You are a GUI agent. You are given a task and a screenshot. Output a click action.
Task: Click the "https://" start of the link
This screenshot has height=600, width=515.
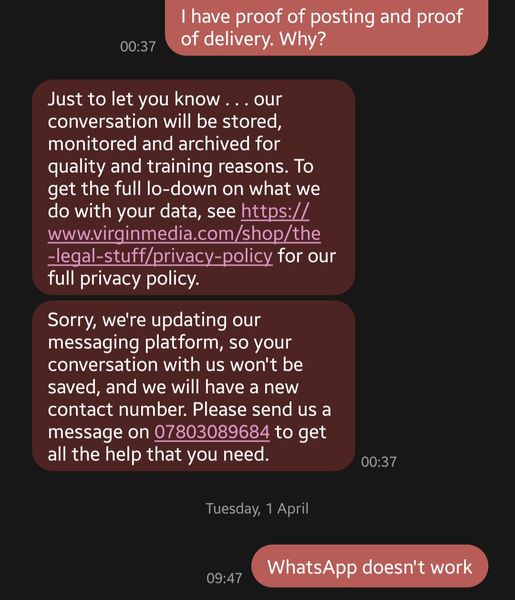tap(275, 211)
